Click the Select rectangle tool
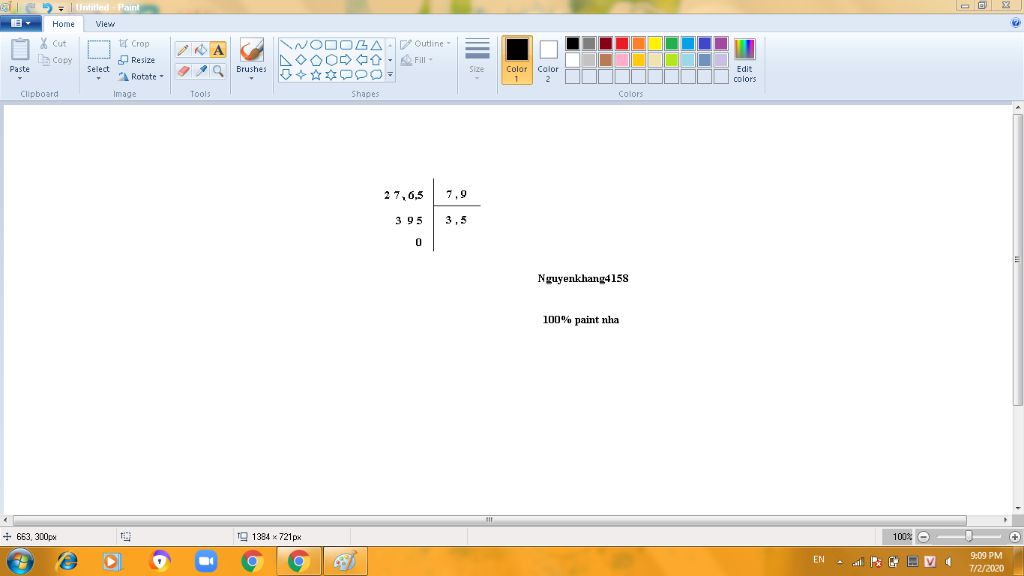This screenshot has width=1024, height=576. coord(99,50)
